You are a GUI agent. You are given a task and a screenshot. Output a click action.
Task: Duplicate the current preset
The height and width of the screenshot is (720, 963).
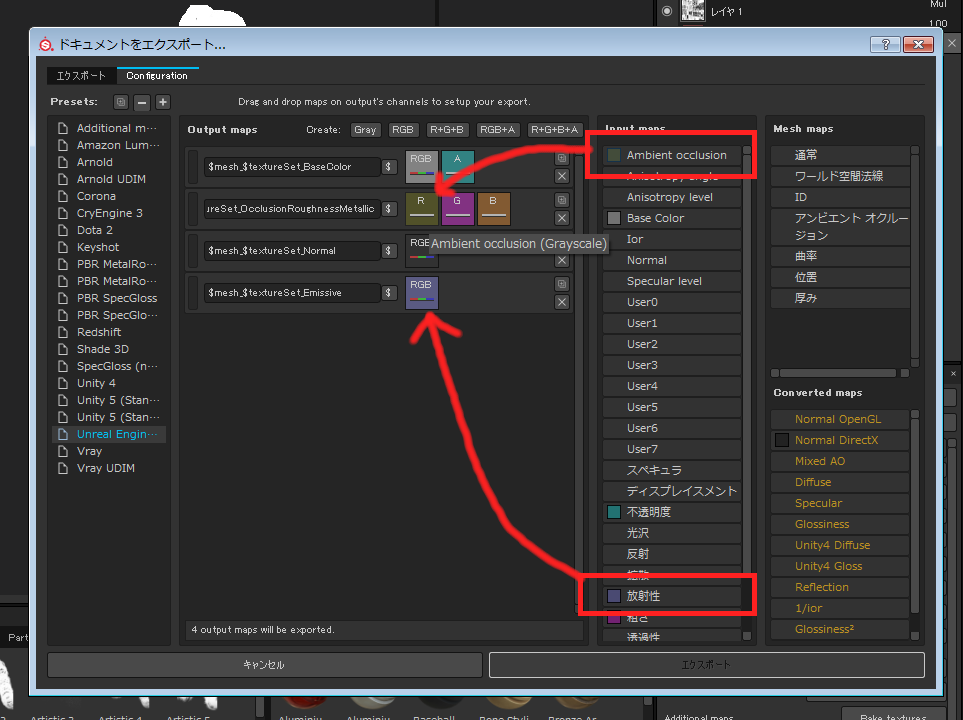click(x=119, y=101)
